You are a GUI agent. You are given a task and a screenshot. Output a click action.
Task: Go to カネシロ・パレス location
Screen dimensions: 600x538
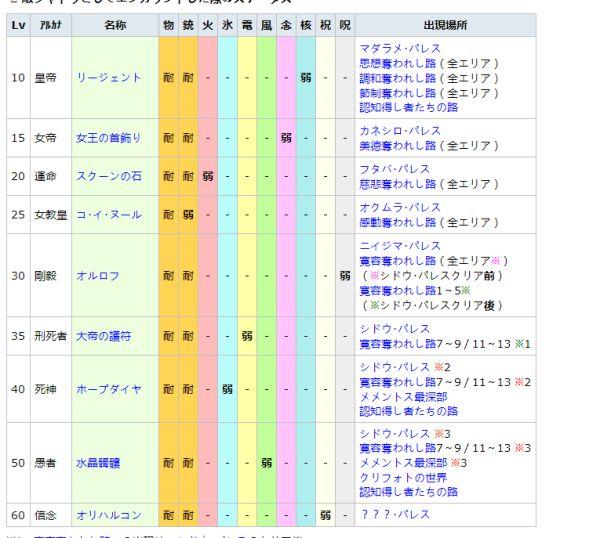point(400,131)
